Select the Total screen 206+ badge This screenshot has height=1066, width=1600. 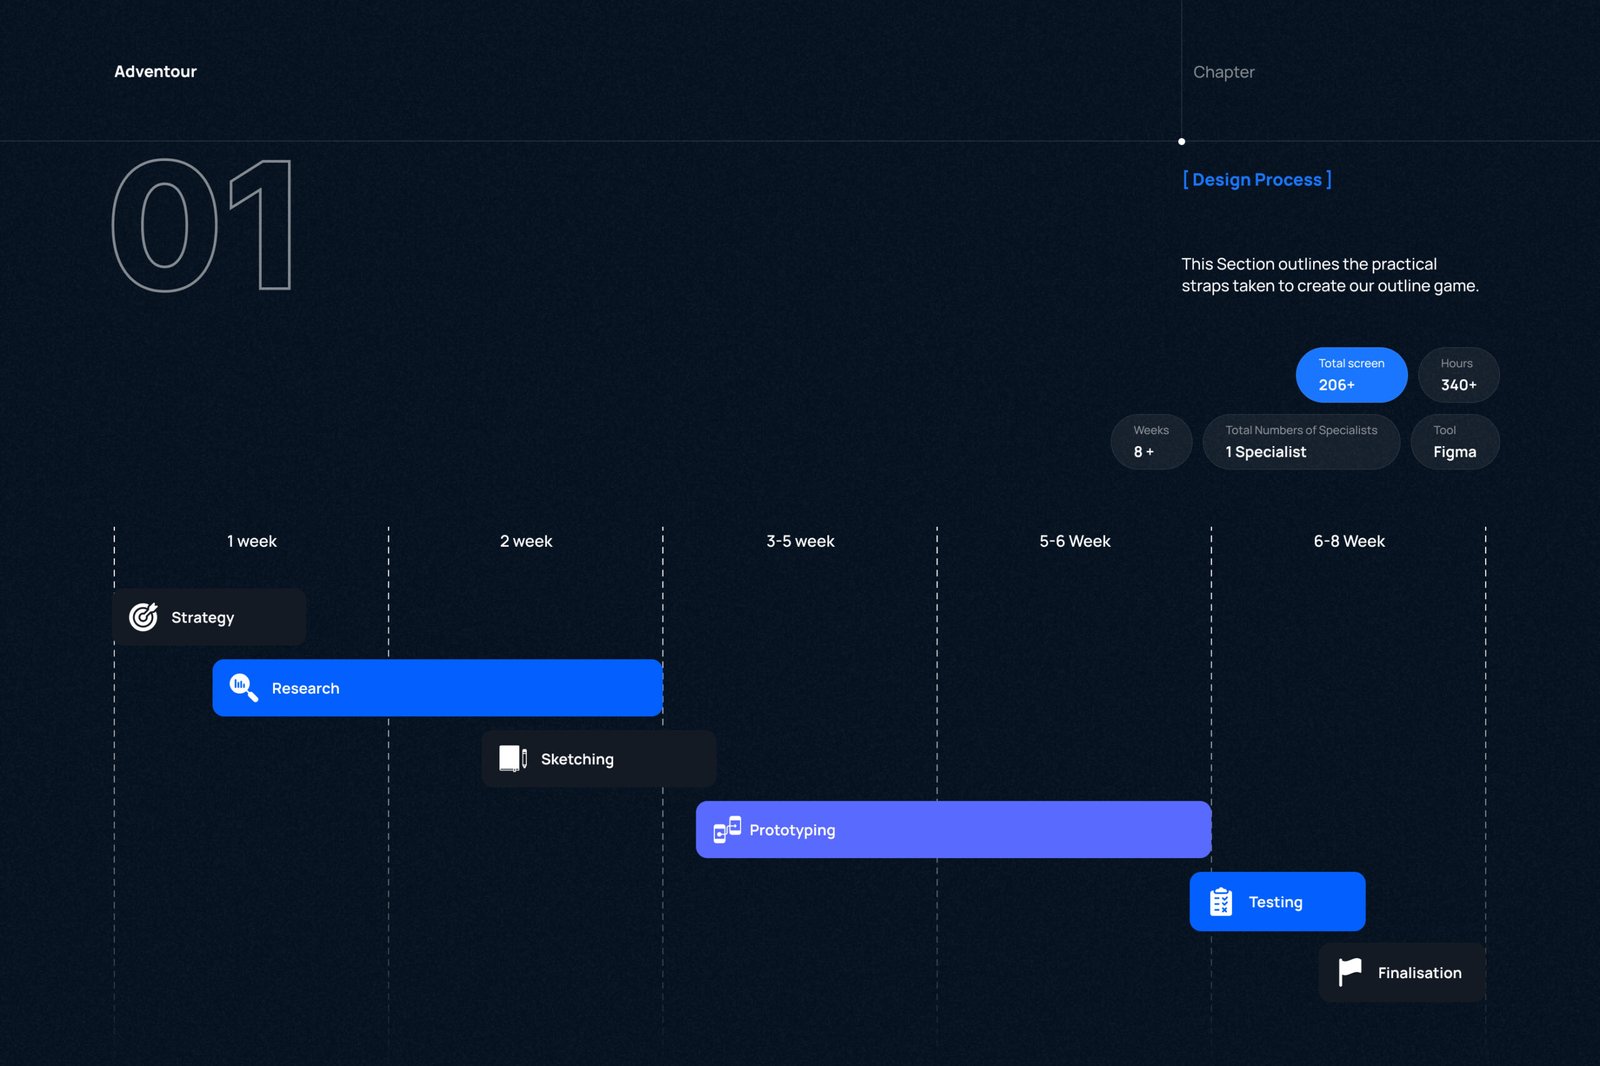click(1351, 375)
